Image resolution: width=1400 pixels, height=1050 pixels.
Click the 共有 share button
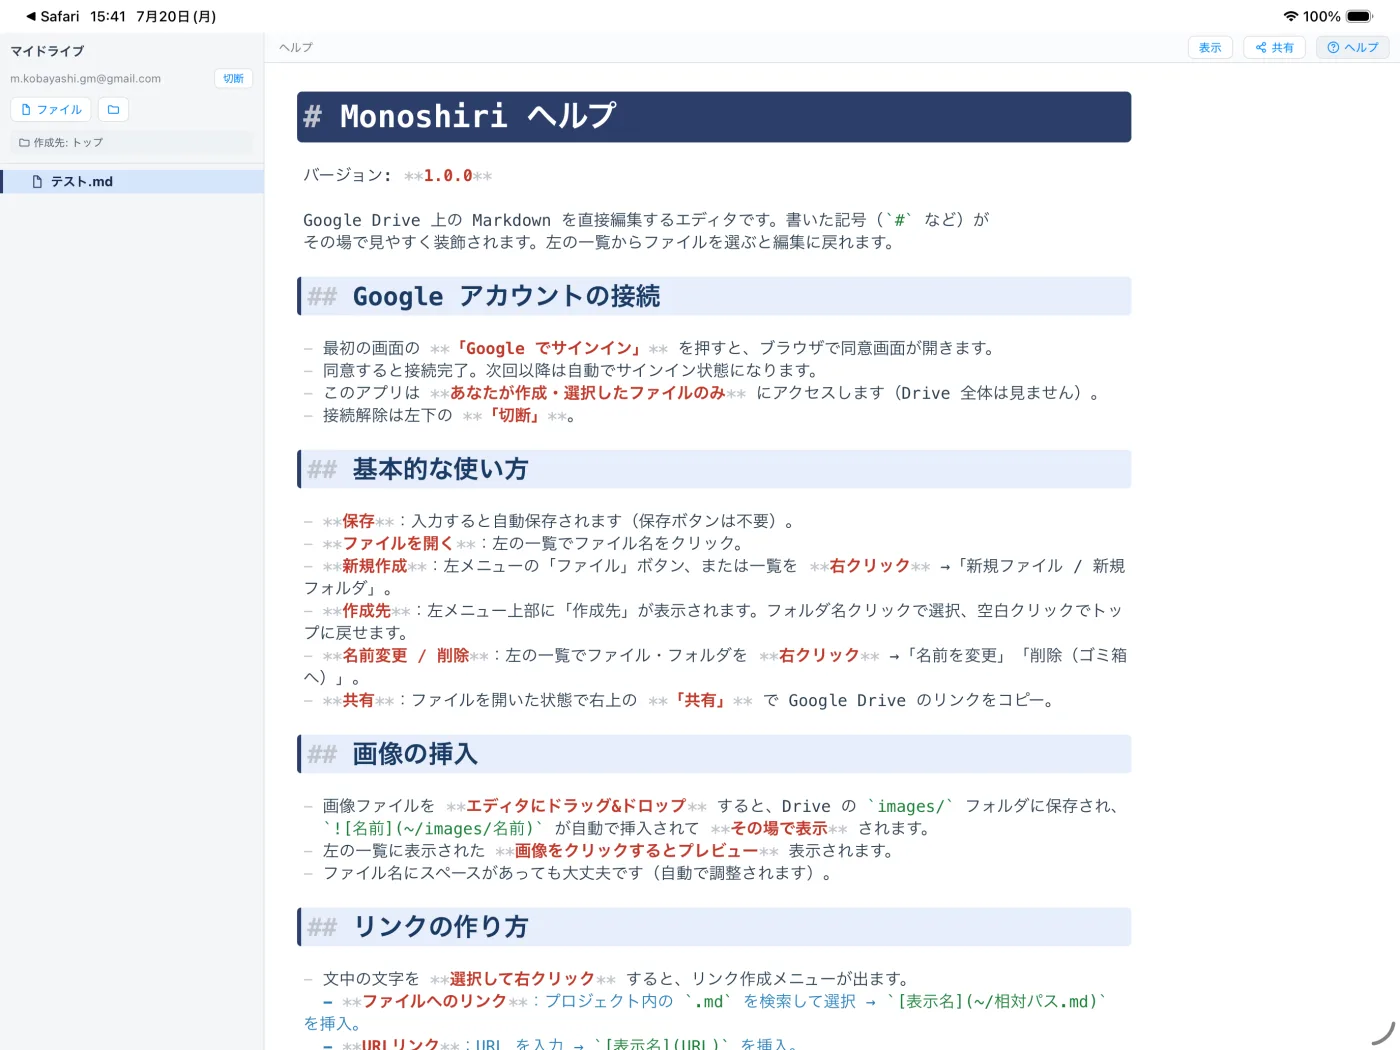(x=1274, y=47)
